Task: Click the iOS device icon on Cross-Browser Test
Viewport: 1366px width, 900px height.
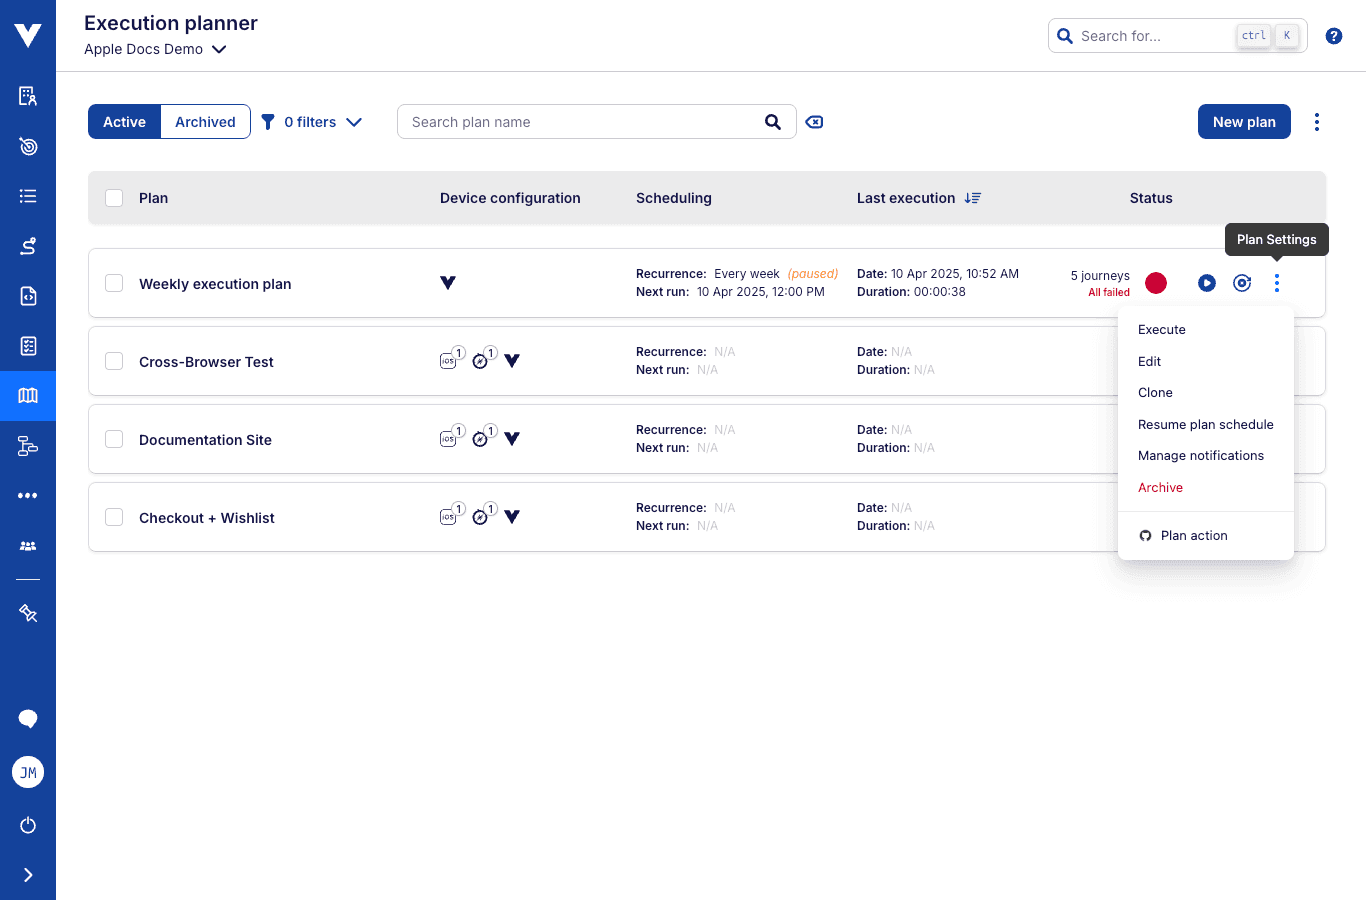Action: pos(448,360)
